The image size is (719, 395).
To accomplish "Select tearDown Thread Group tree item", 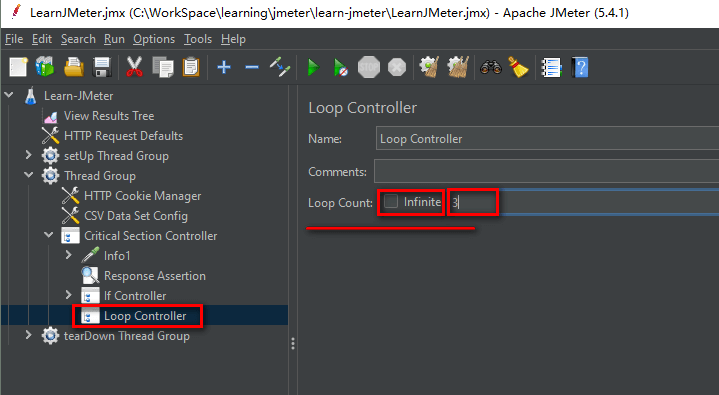I will [127, 336].
